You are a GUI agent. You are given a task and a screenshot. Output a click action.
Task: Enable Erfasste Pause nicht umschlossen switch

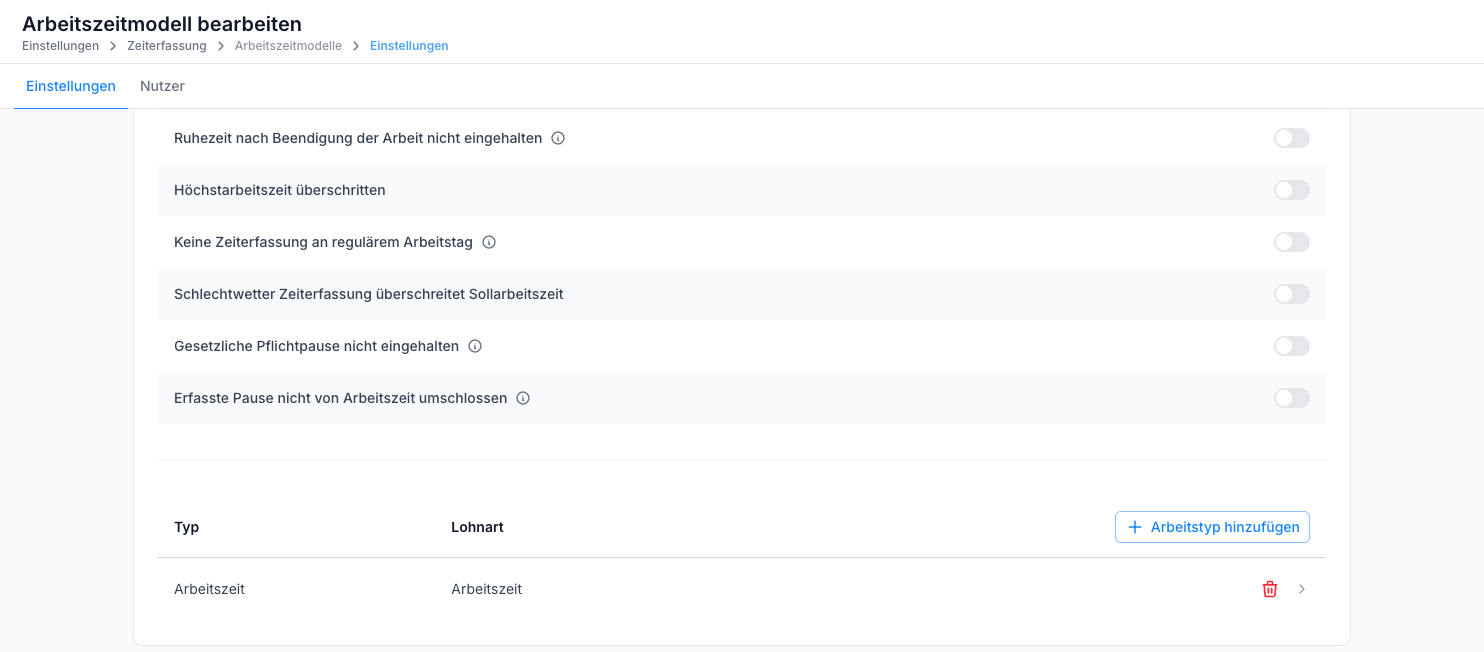pyautogui.click(x=1292, y=398)
